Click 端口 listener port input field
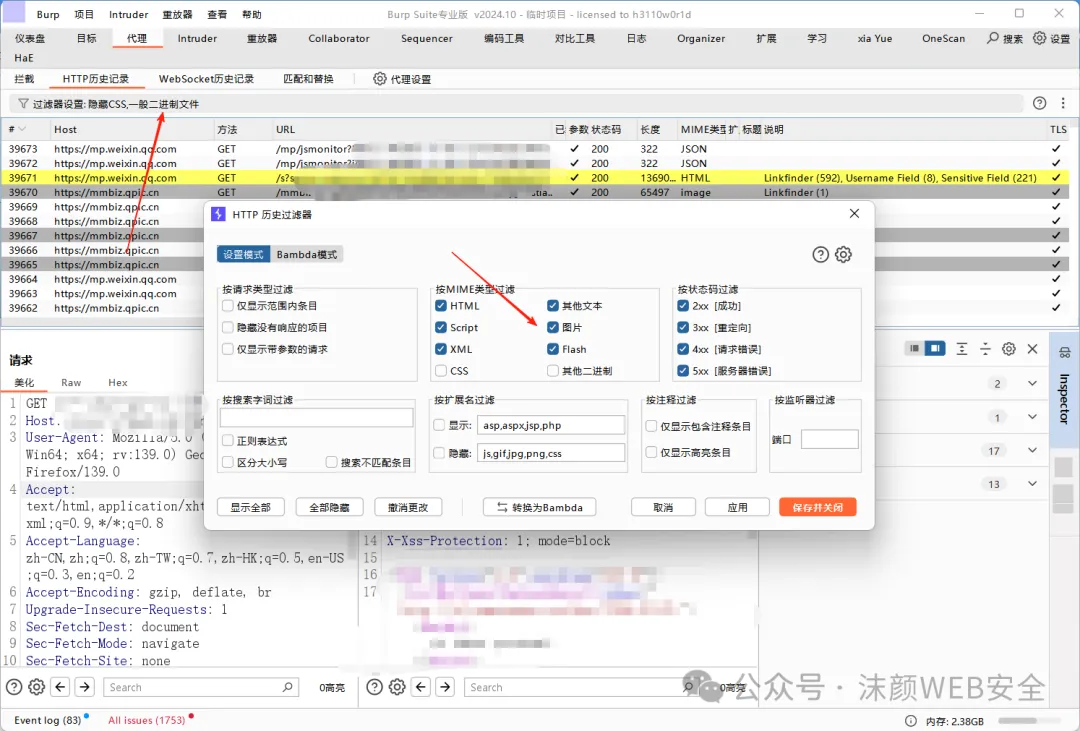 (830, 439)
